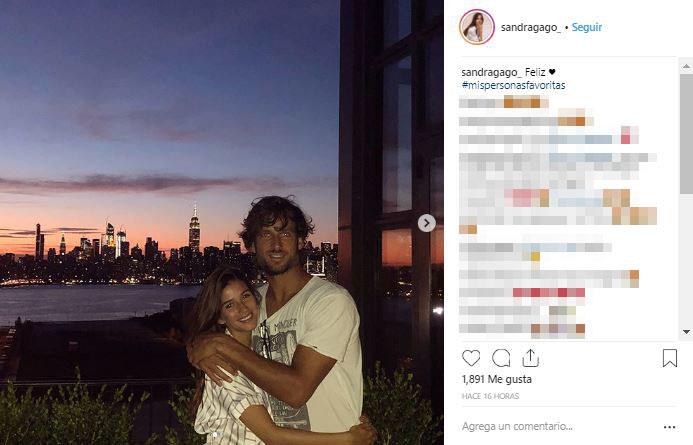Click the heart emoji in the caption
This screenshot has width=693, height=445.
552,72
